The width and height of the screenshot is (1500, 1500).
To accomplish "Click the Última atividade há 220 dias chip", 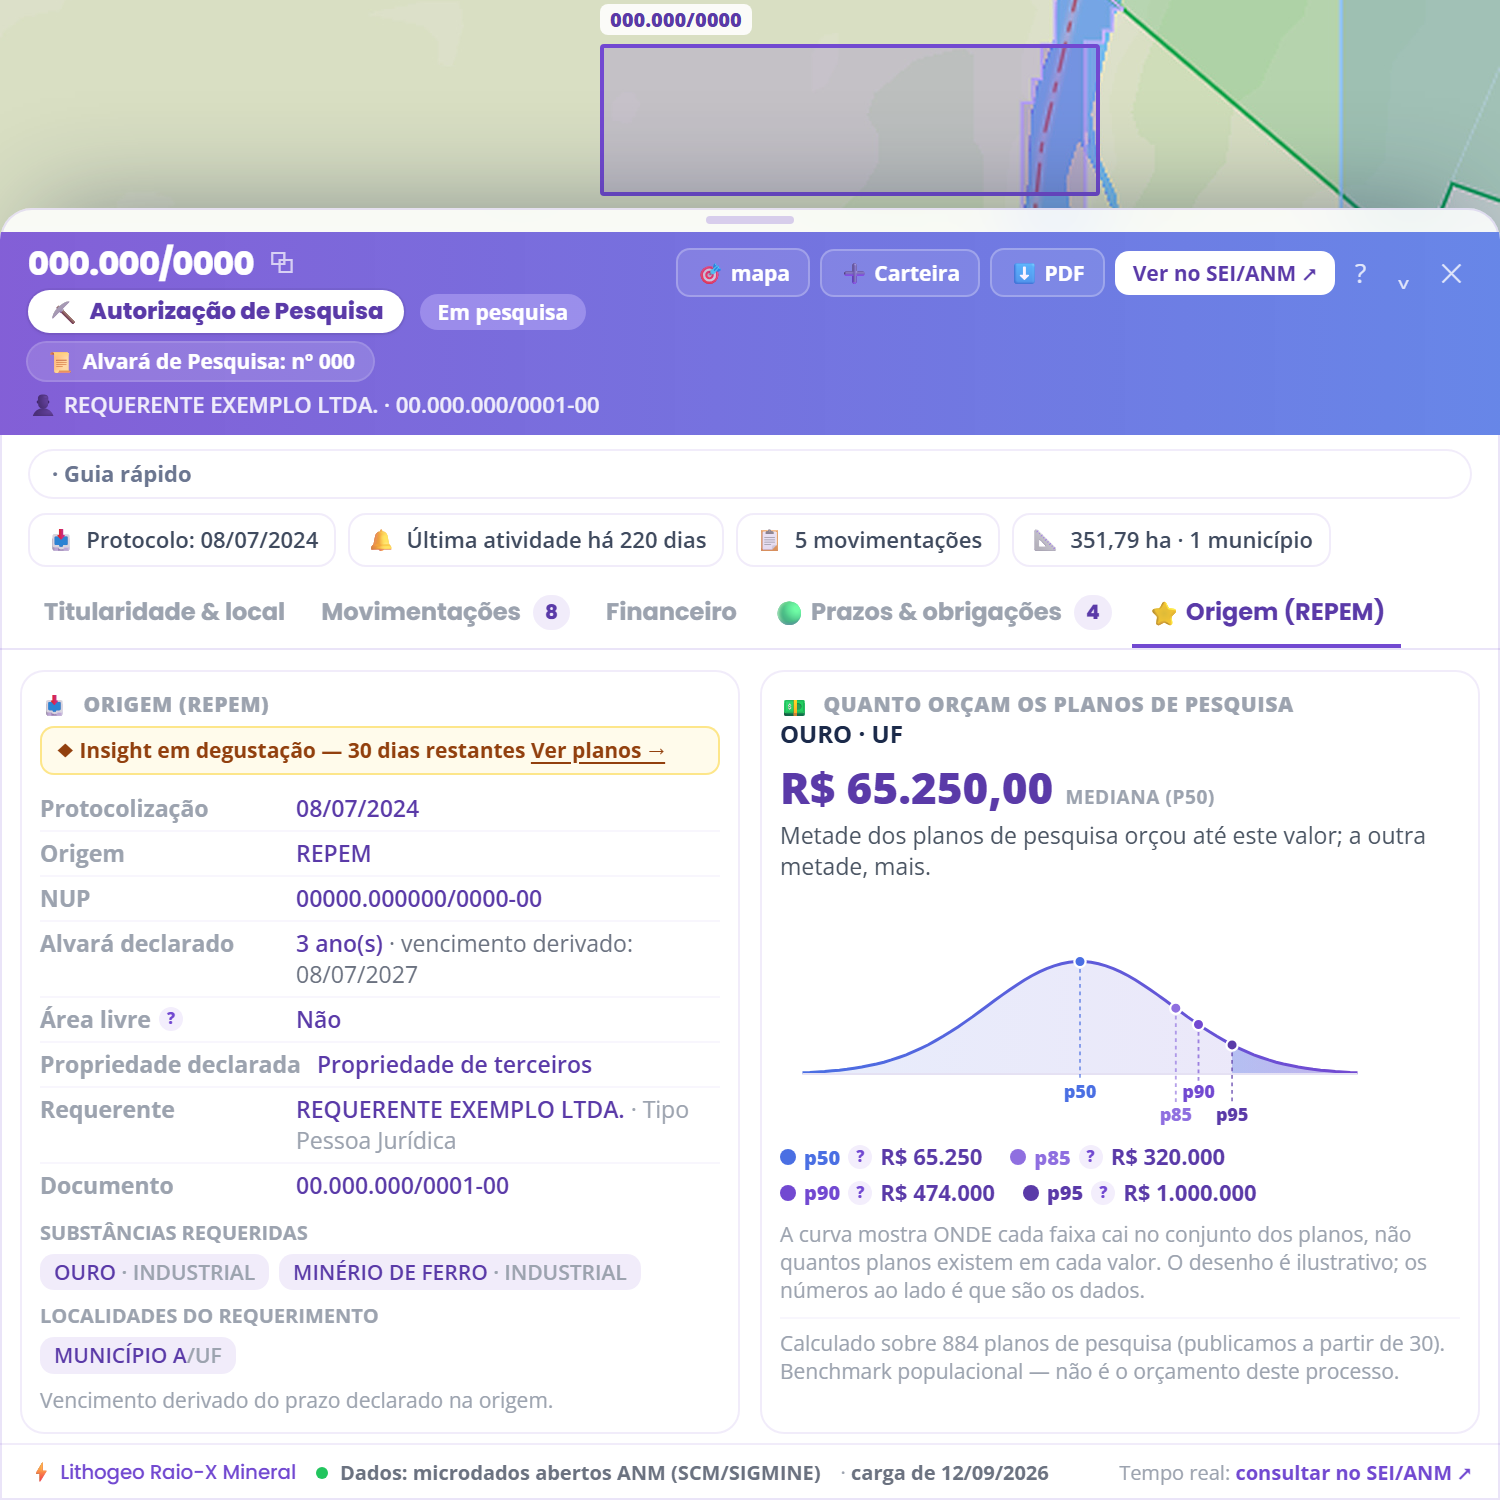I will click(538, 540).
